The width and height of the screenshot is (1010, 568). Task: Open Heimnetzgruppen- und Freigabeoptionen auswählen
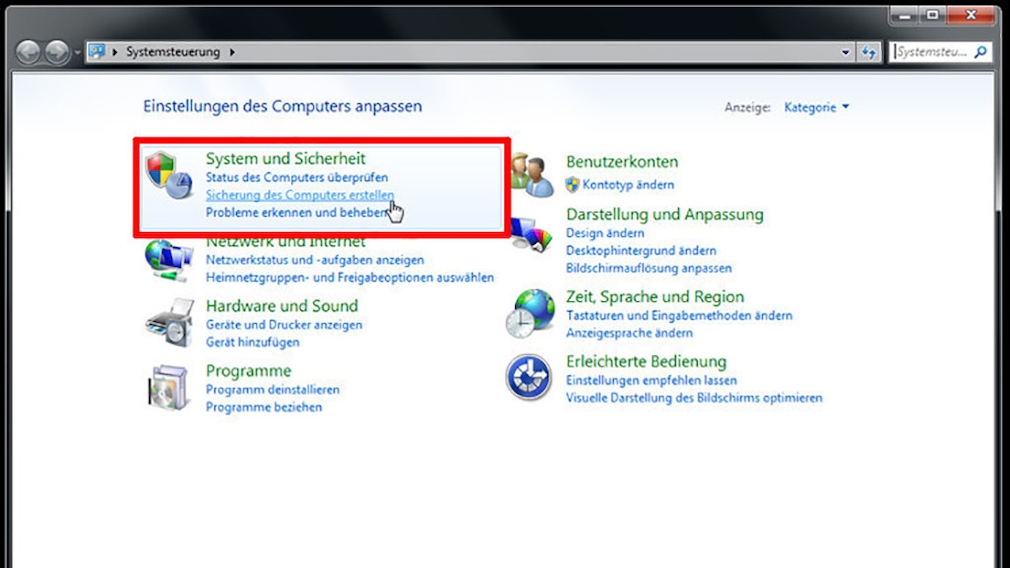coord(350,278)
